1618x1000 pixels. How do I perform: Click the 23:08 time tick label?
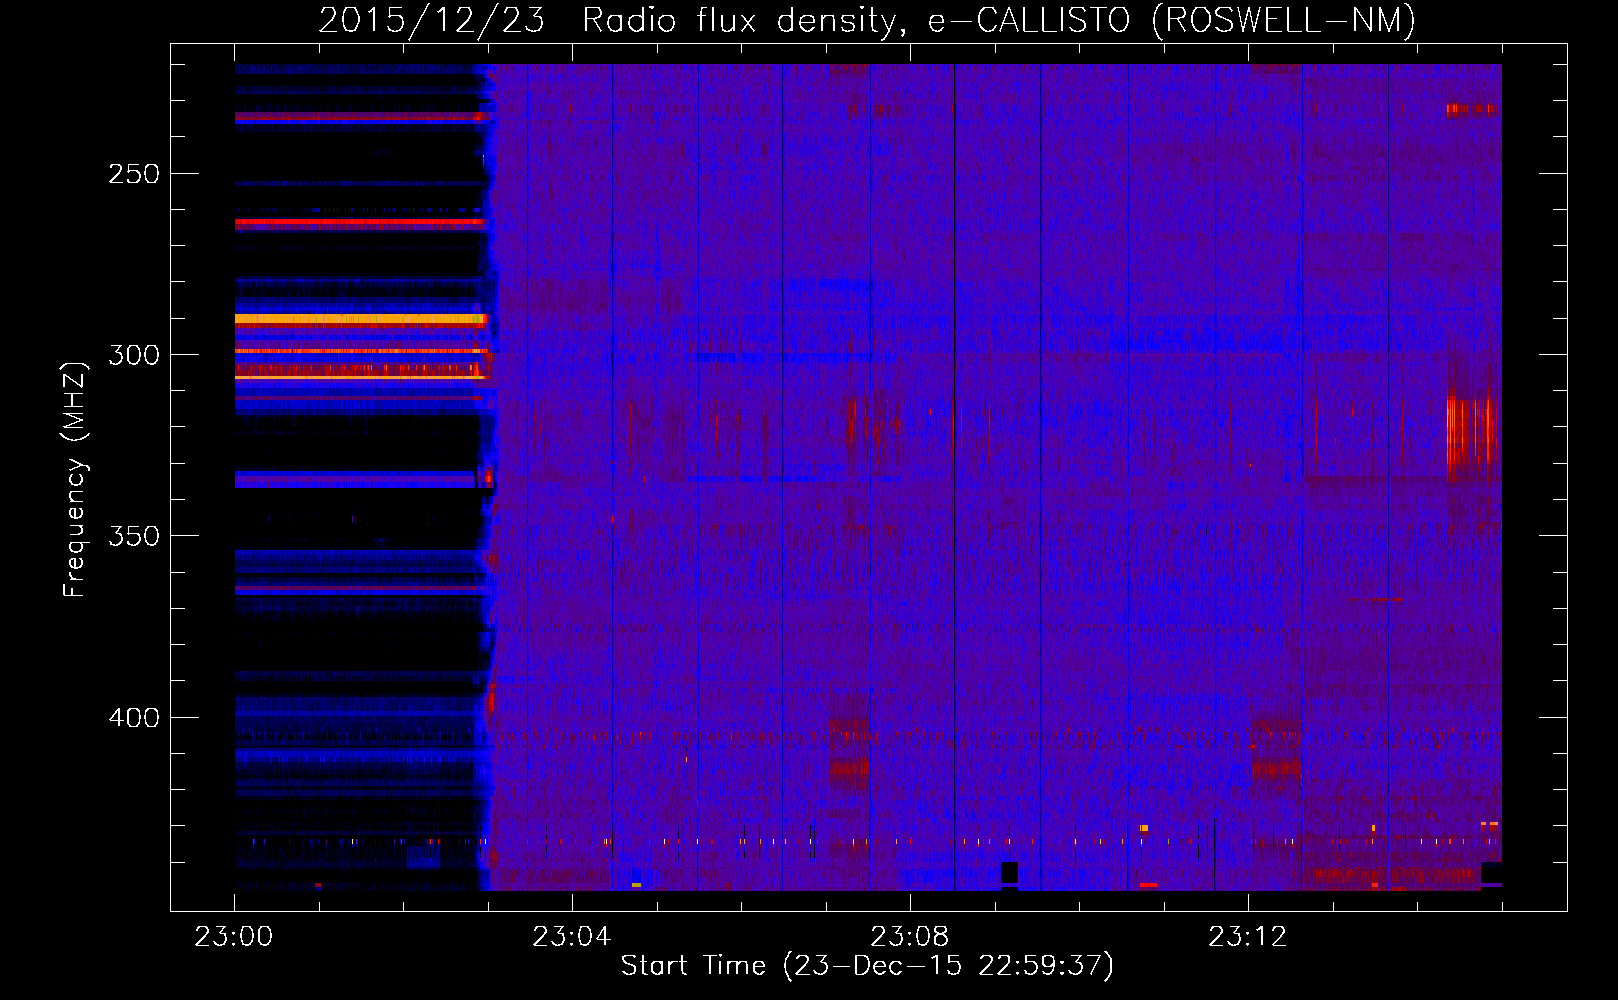[x=910, y=936]
